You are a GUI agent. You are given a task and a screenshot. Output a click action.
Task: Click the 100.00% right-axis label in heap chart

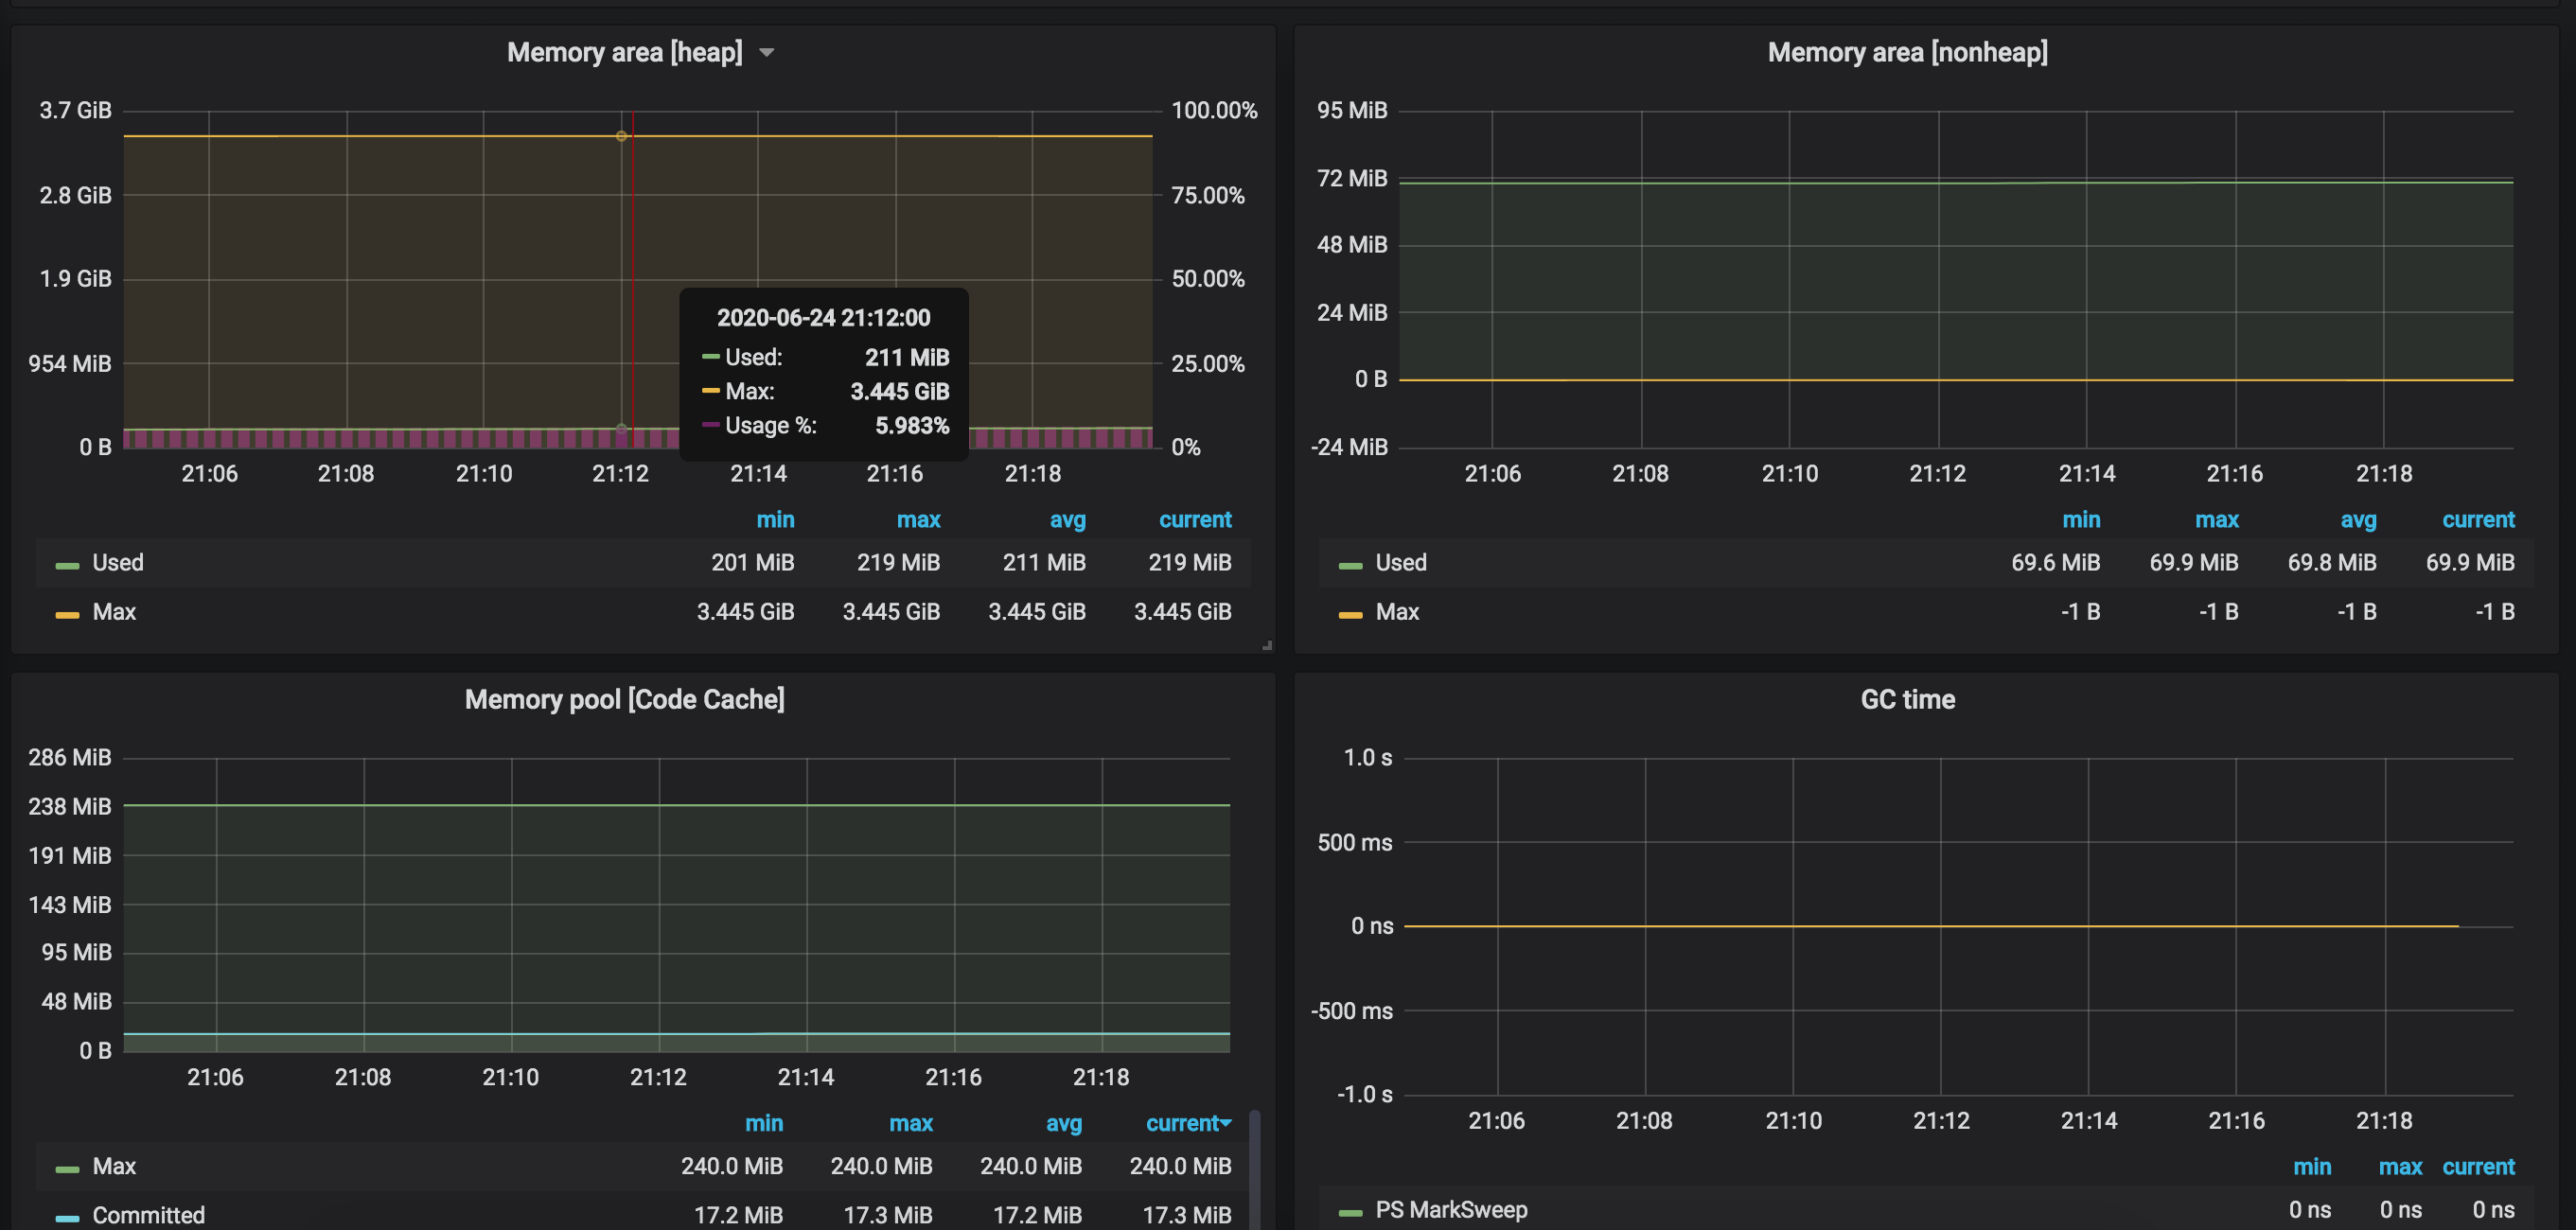point(1214,110)
